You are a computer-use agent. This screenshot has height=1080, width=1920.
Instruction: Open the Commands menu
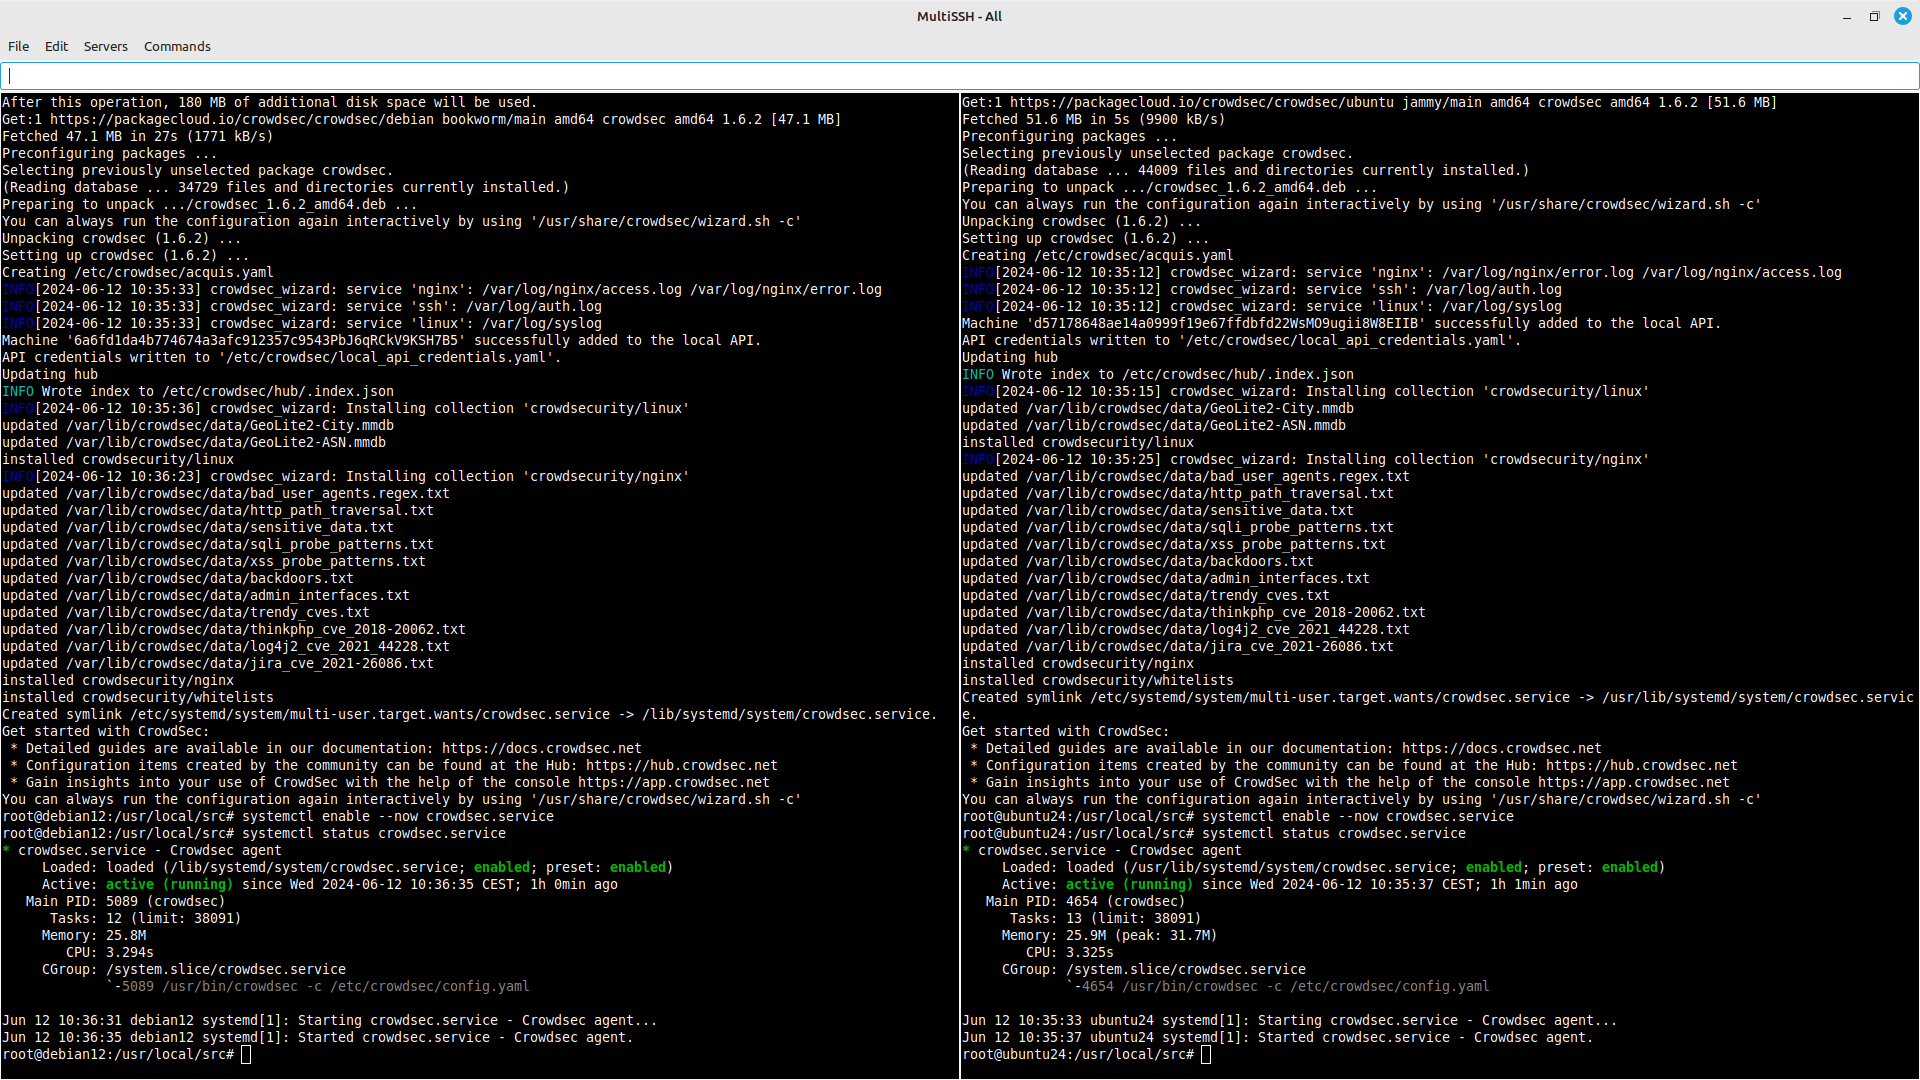(x=177, y=46)
